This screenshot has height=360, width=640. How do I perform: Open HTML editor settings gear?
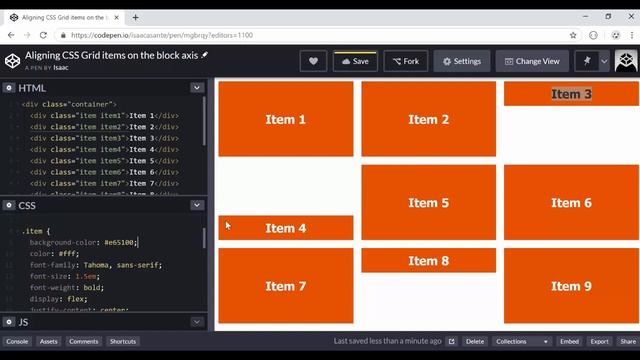[x=9, y=88]
